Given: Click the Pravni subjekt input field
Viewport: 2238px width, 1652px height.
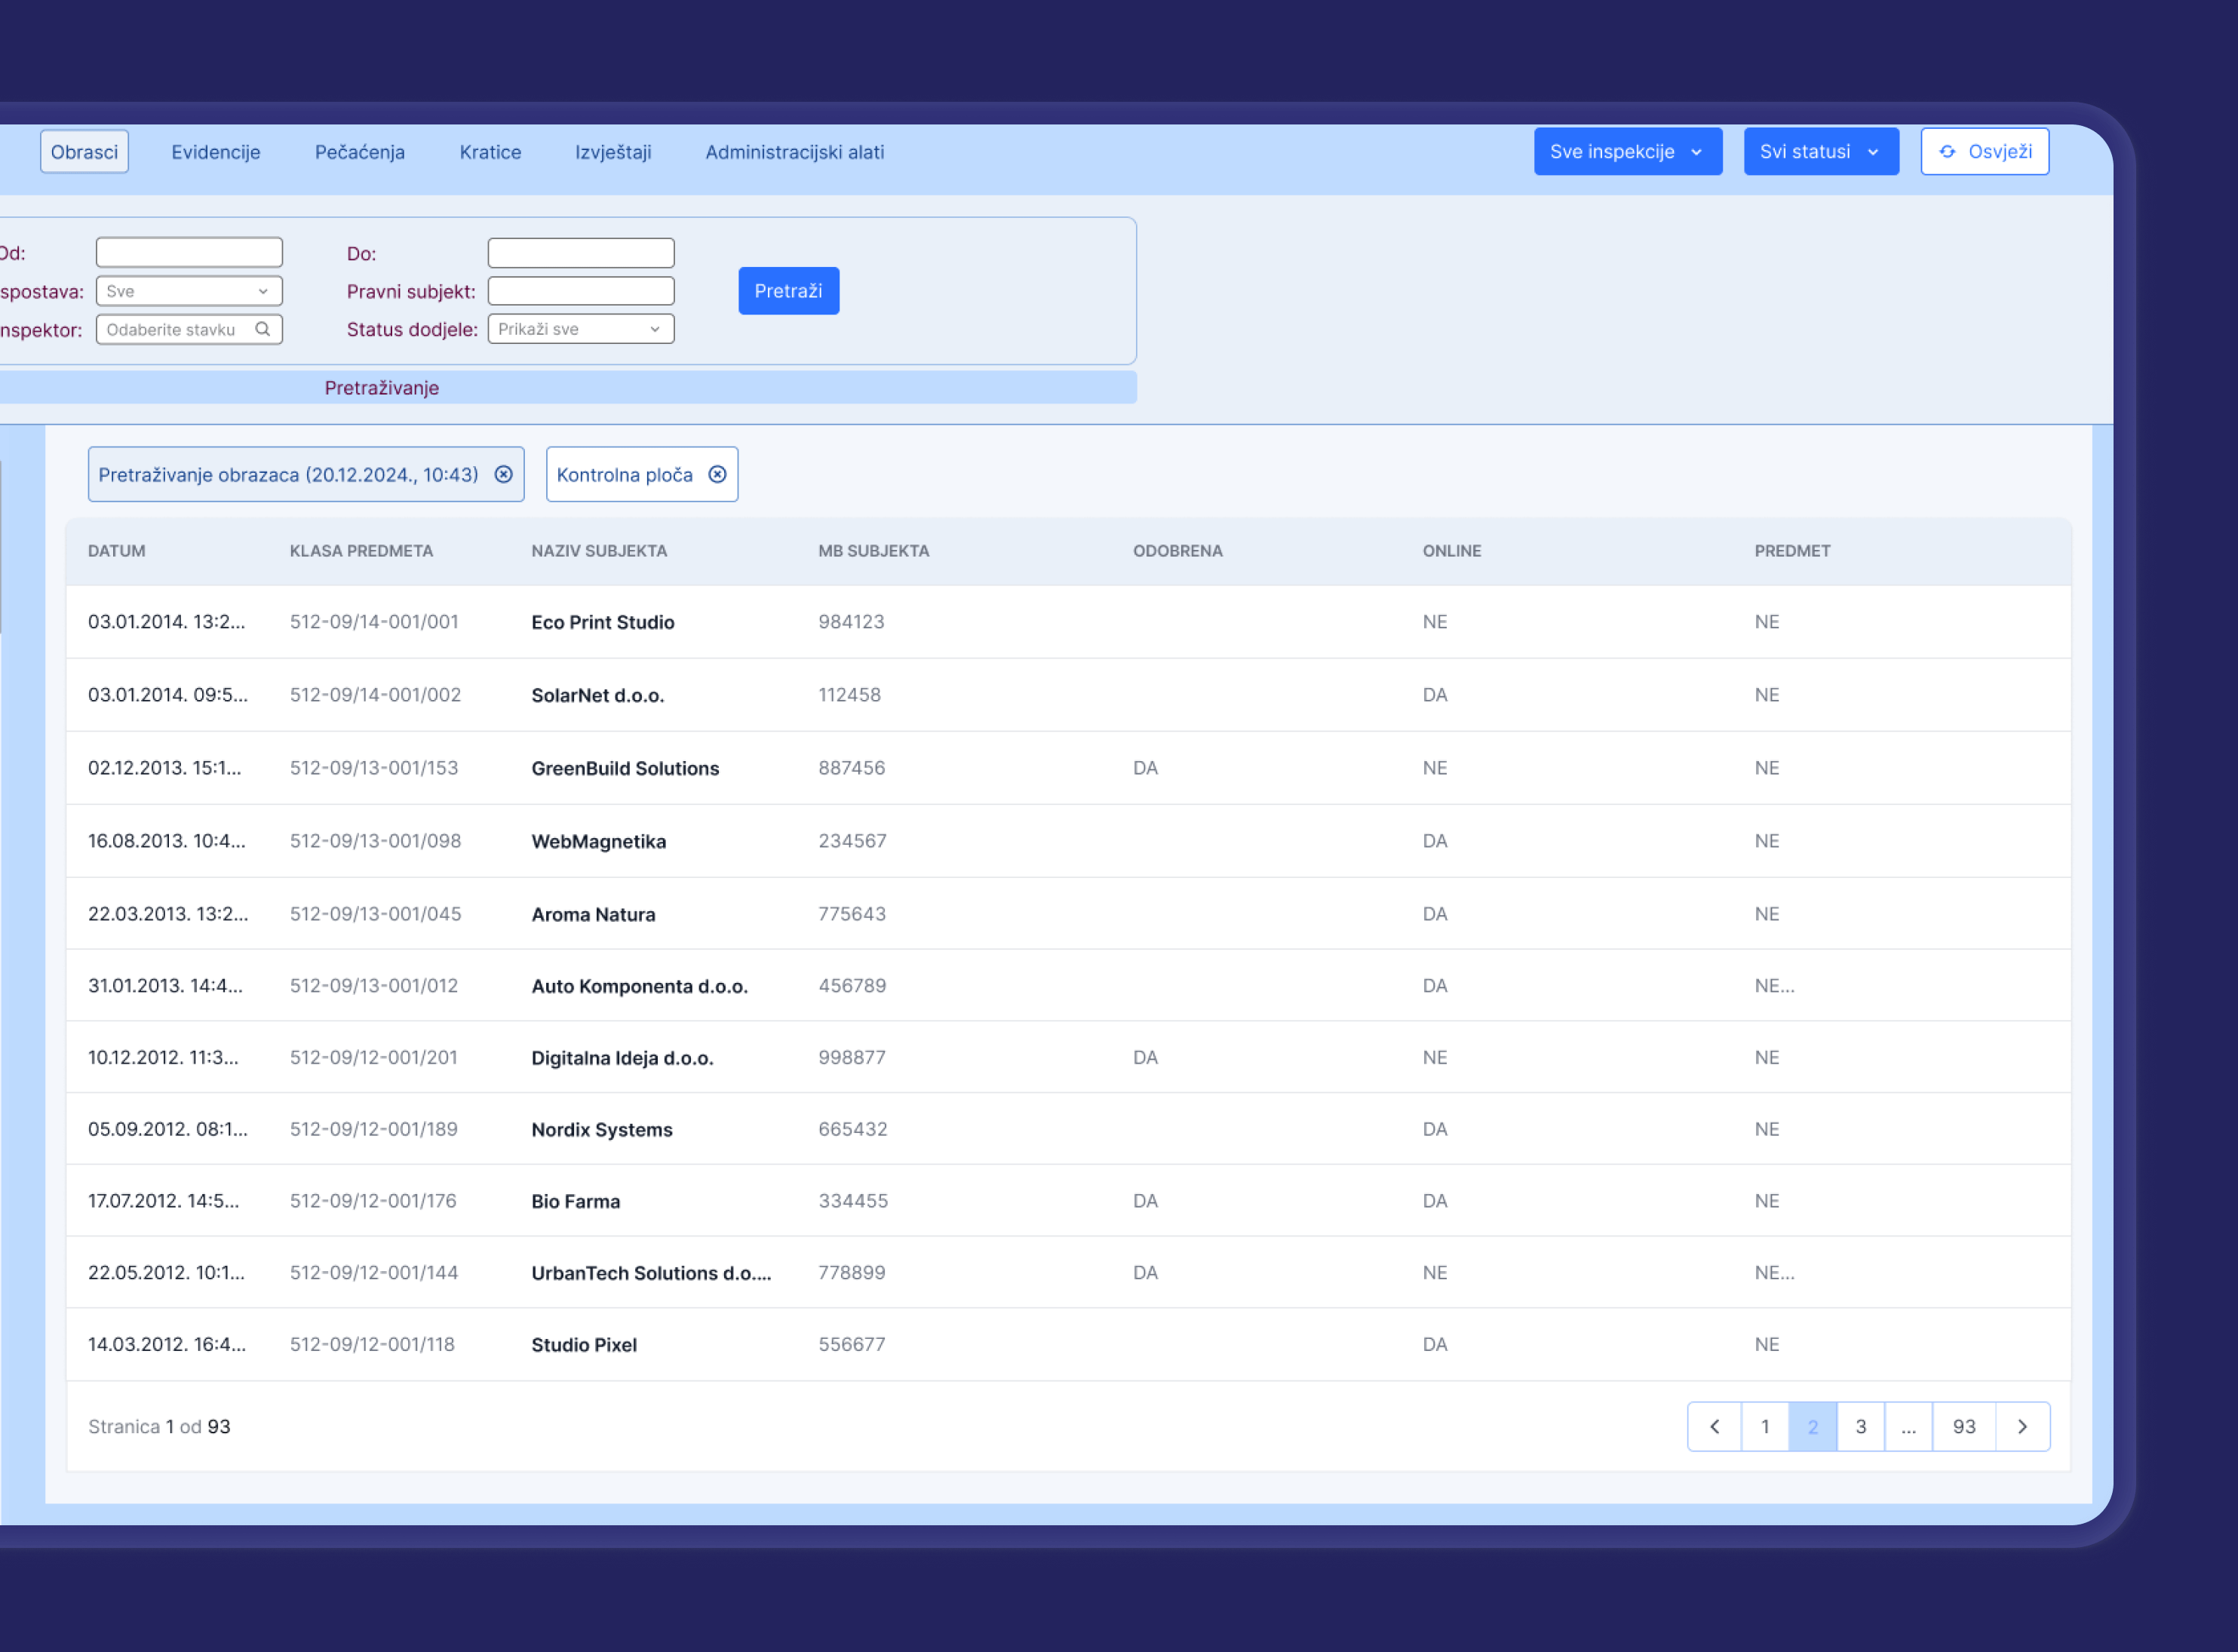Looking at the screenshot, I should click(580, 291).
